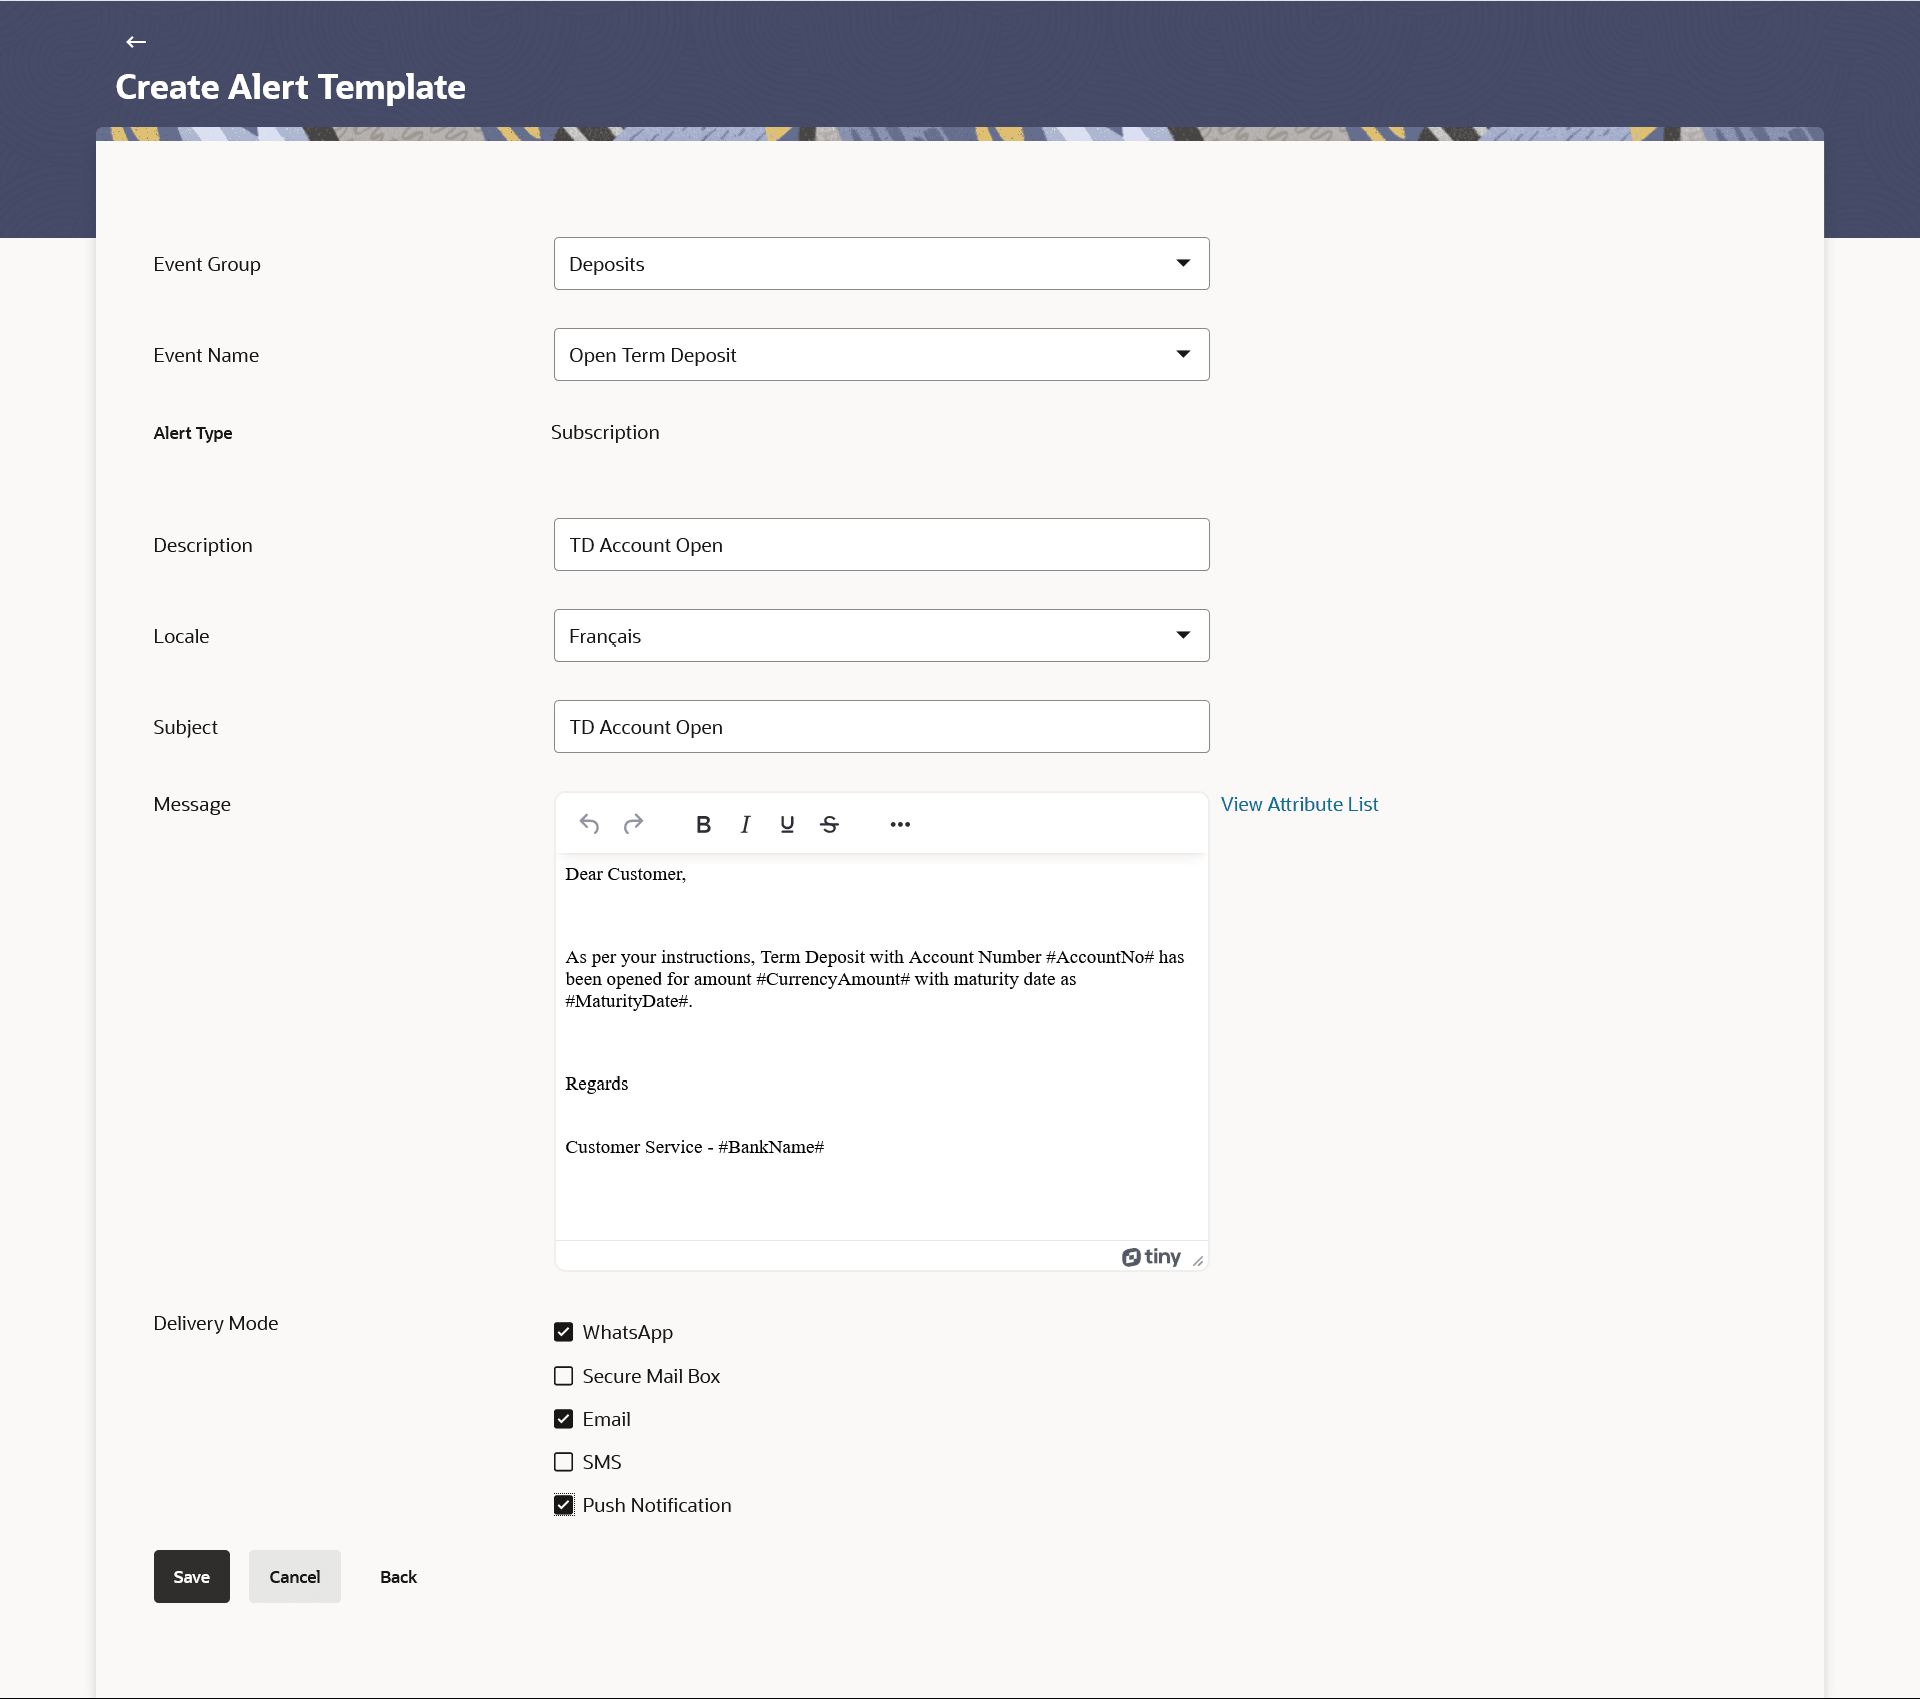
Task: Open the more options ellipsis in editor toolbar
Action: point(900,824)
